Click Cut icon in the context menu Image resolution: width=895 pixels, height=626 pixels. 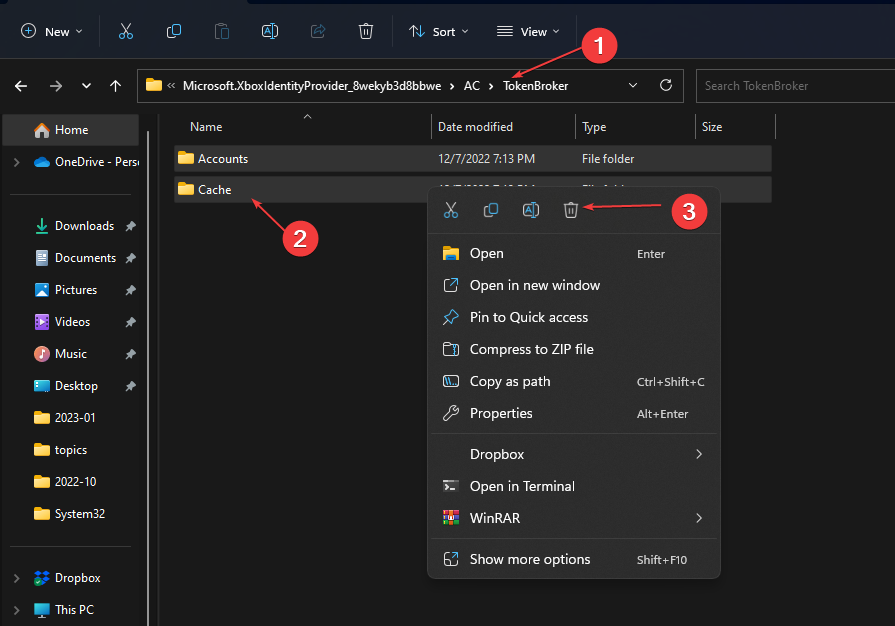(451, 210)
